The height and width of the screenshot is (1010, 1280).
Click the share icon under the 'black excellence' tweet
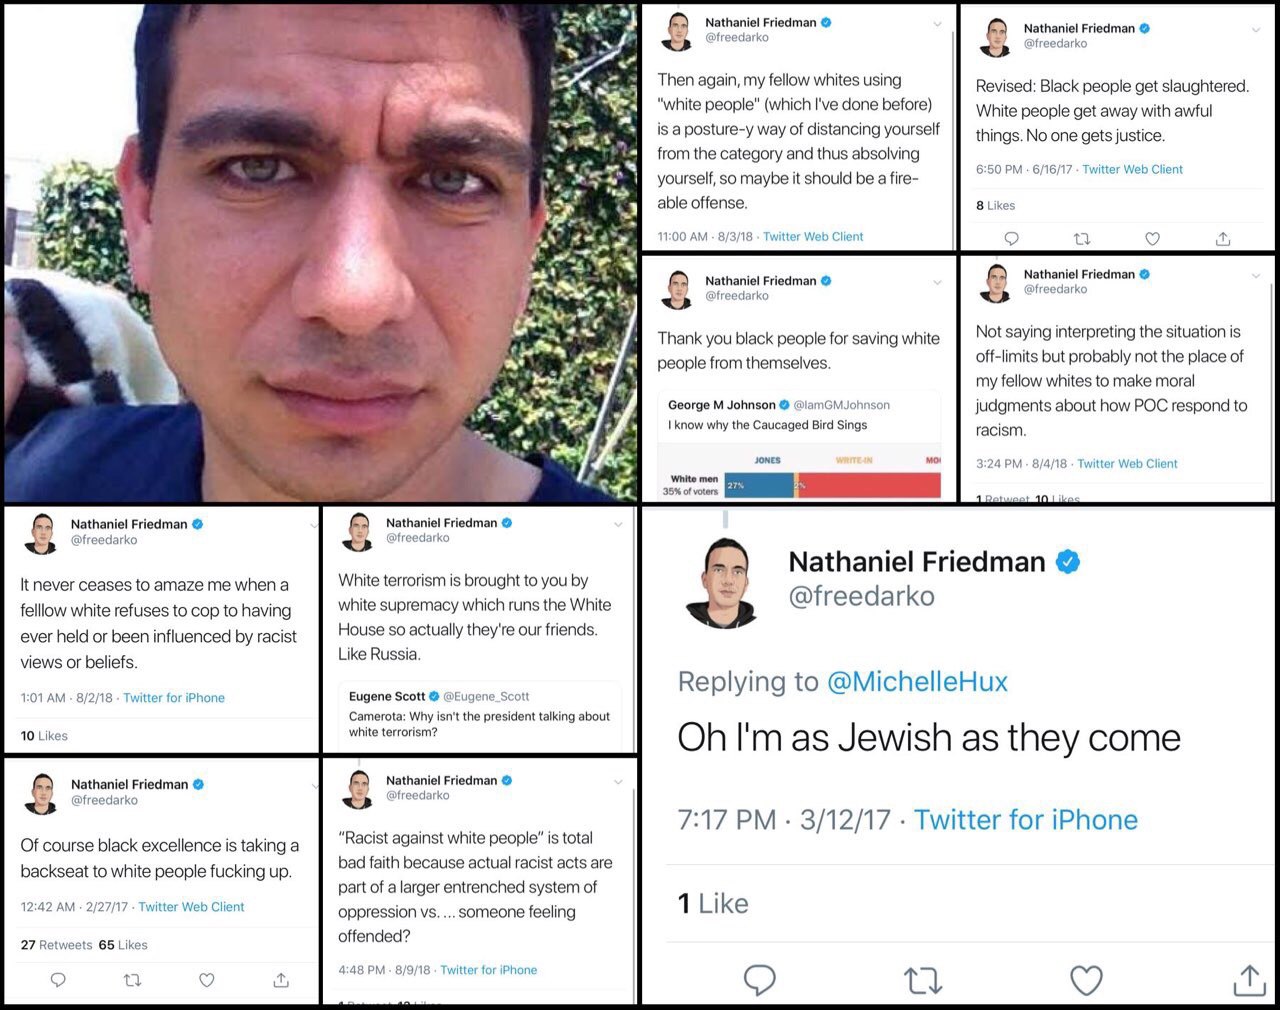[281, 980]
